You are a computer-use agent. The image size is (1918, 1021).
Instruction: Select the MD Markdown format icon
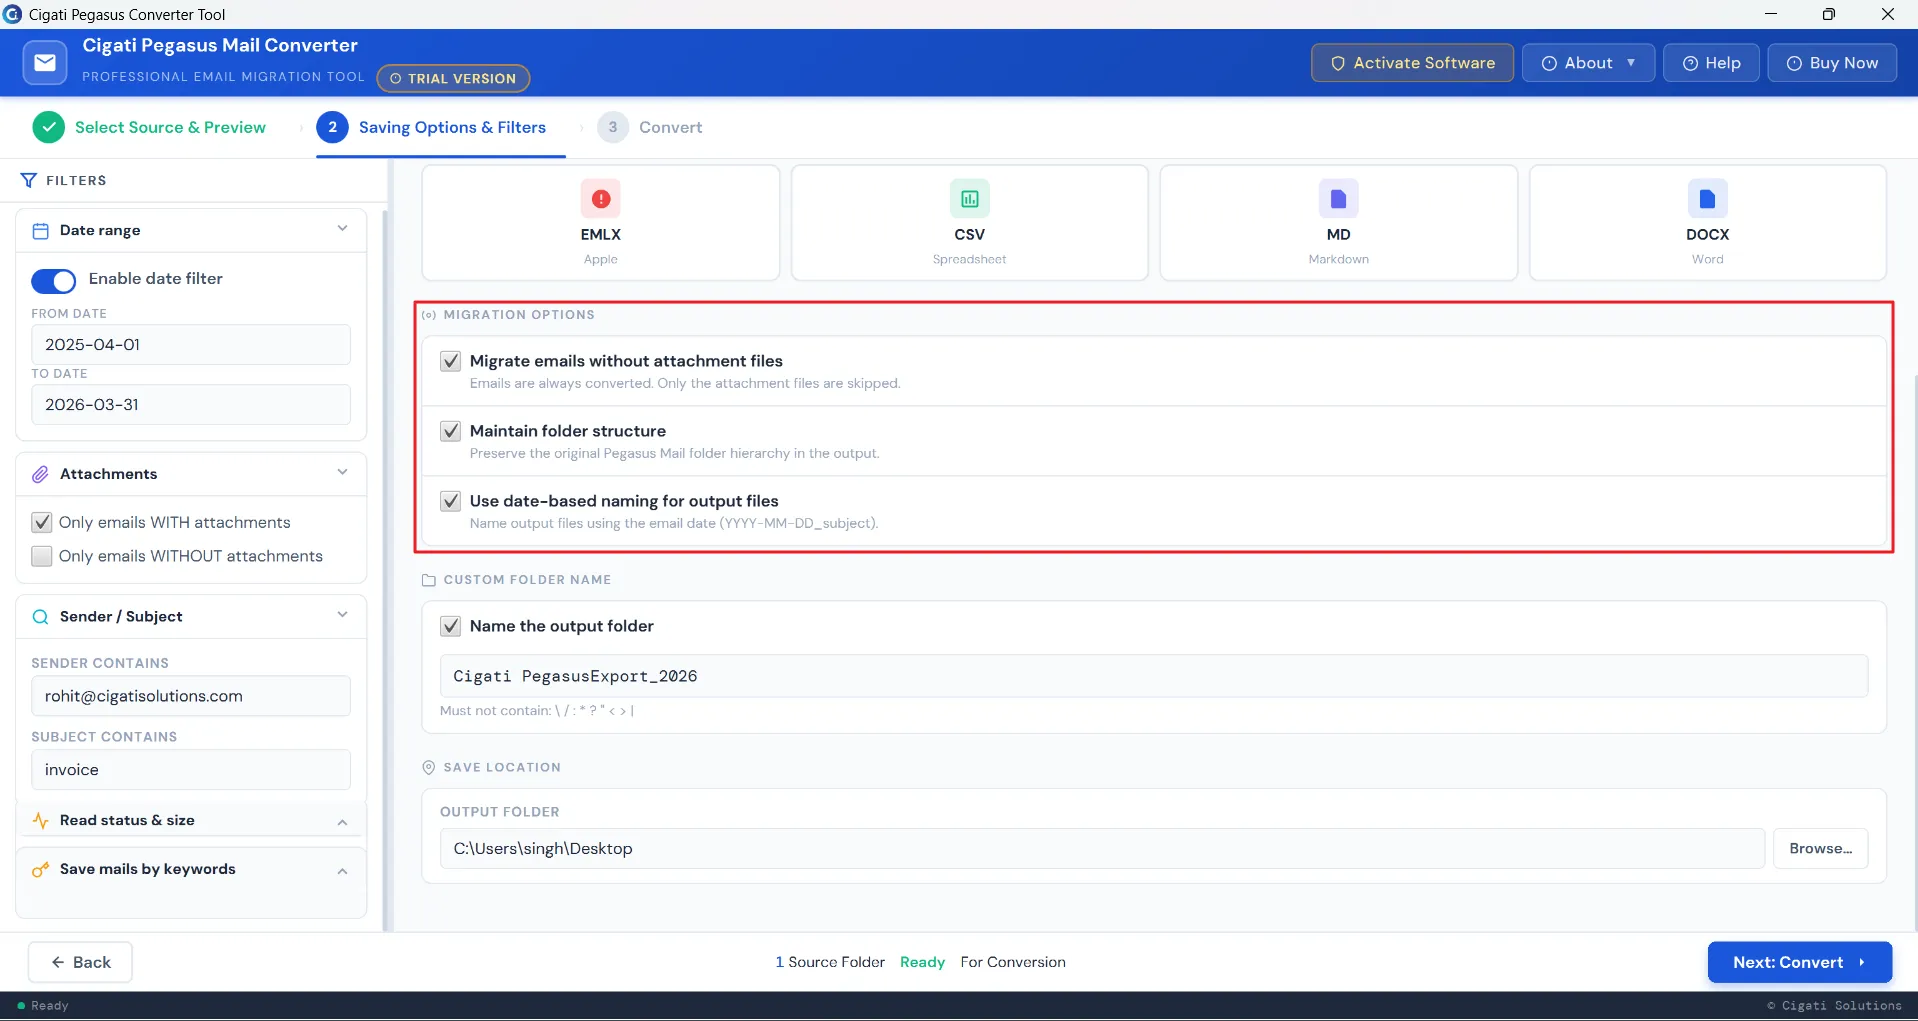tap(1338, 199)
